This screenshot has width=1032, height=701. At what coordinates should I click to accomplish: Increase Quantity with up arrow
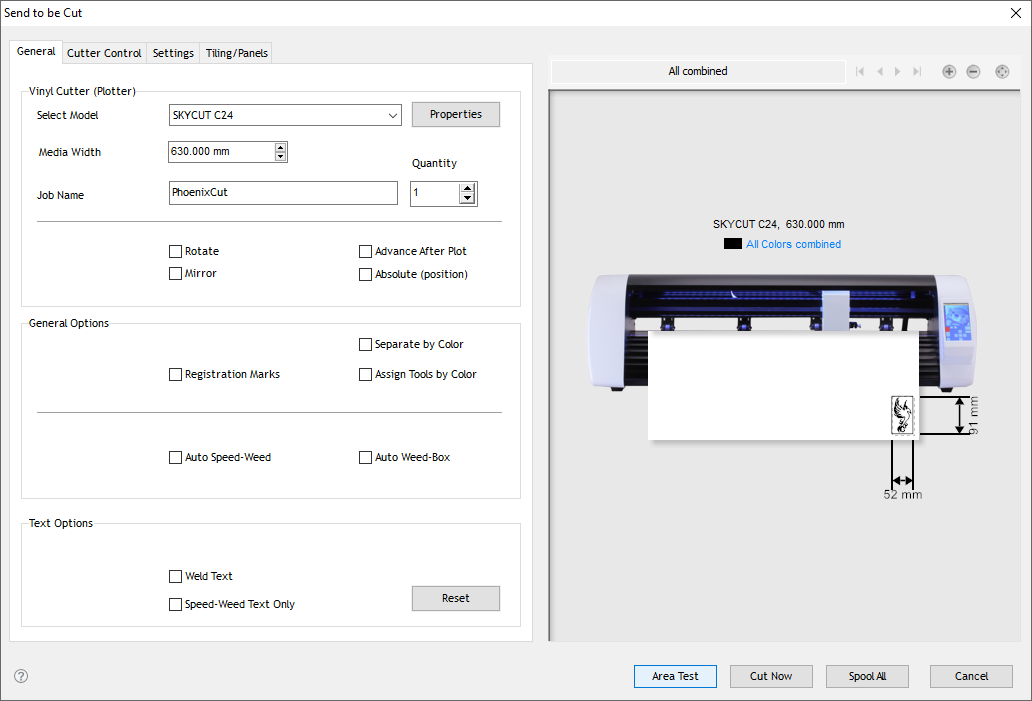click(467, 189)
